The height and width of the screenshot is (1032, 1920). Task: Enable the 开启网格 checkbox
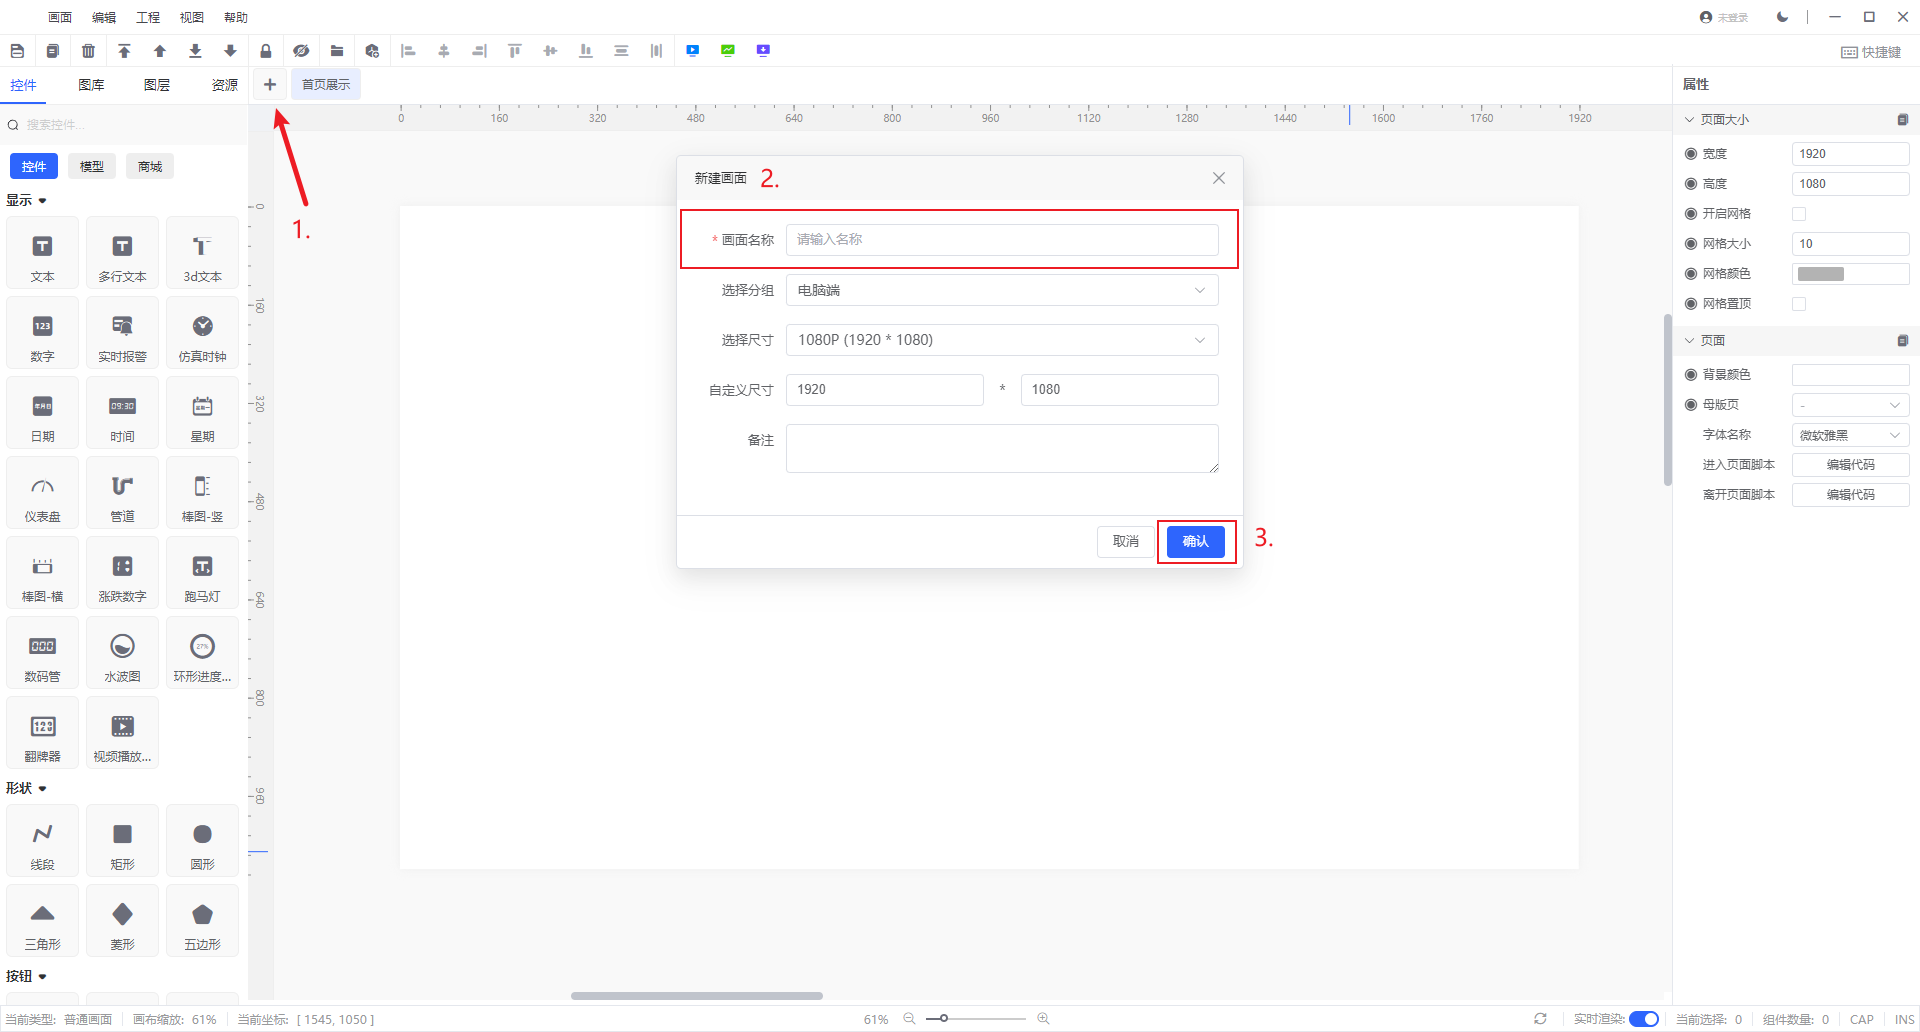coord(1799,214)
